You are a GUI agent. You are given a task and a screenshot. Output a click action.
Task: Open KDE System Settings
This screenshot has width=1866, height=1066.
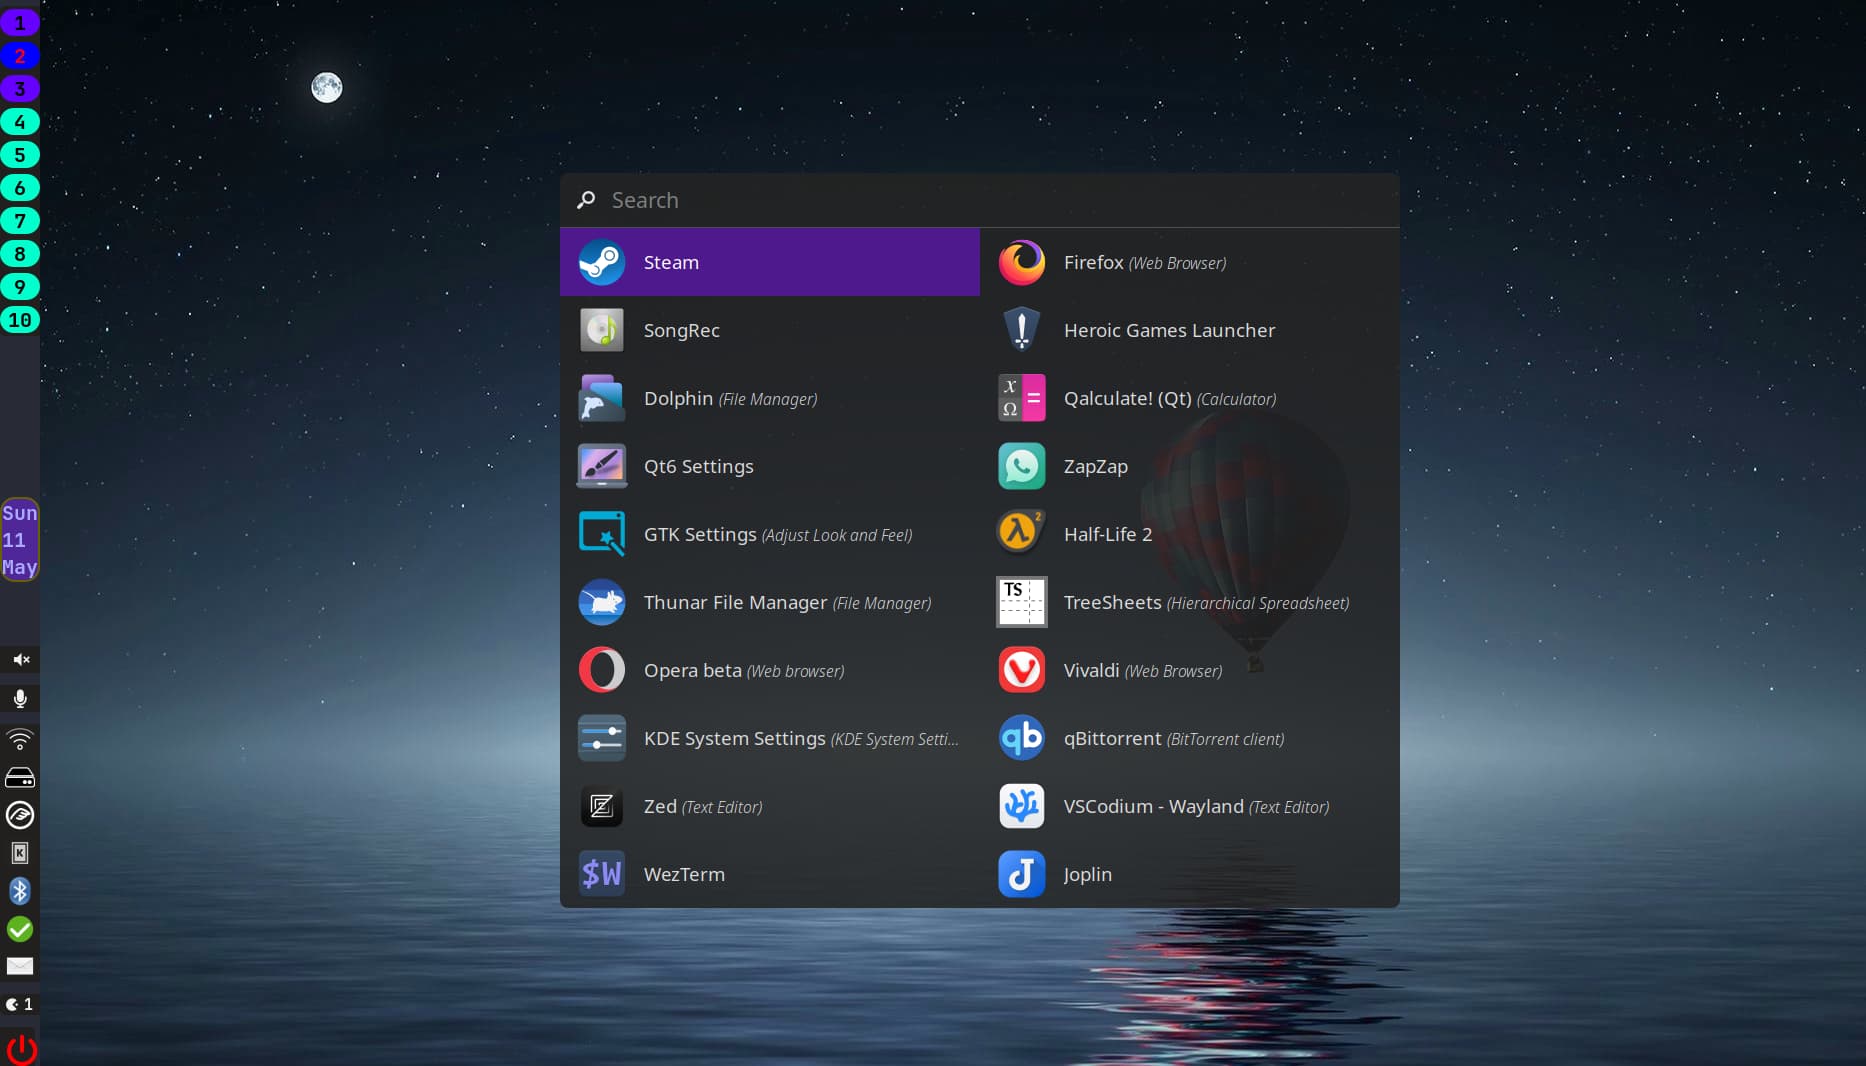(770, 738)
